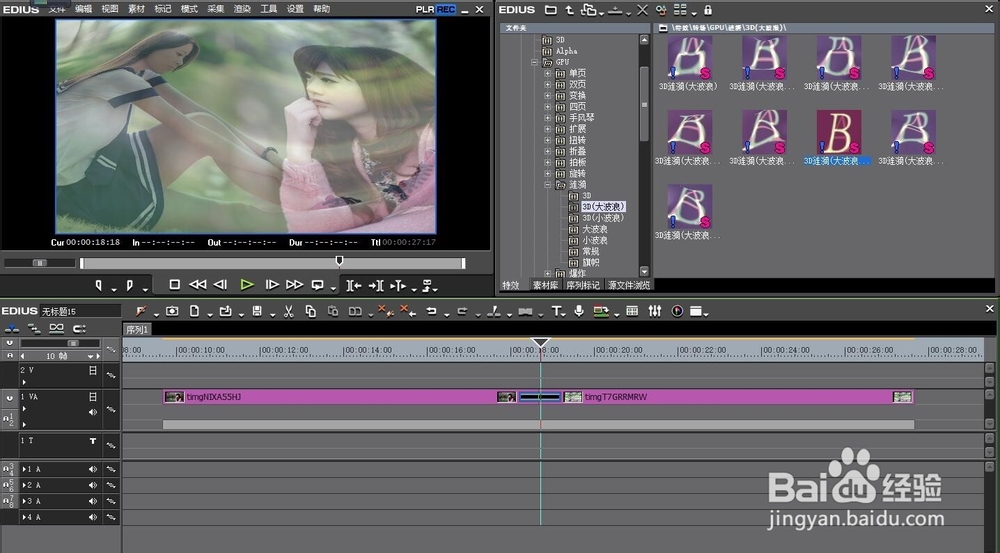Click the preview position scrubber handle

(x=339, y=260)
